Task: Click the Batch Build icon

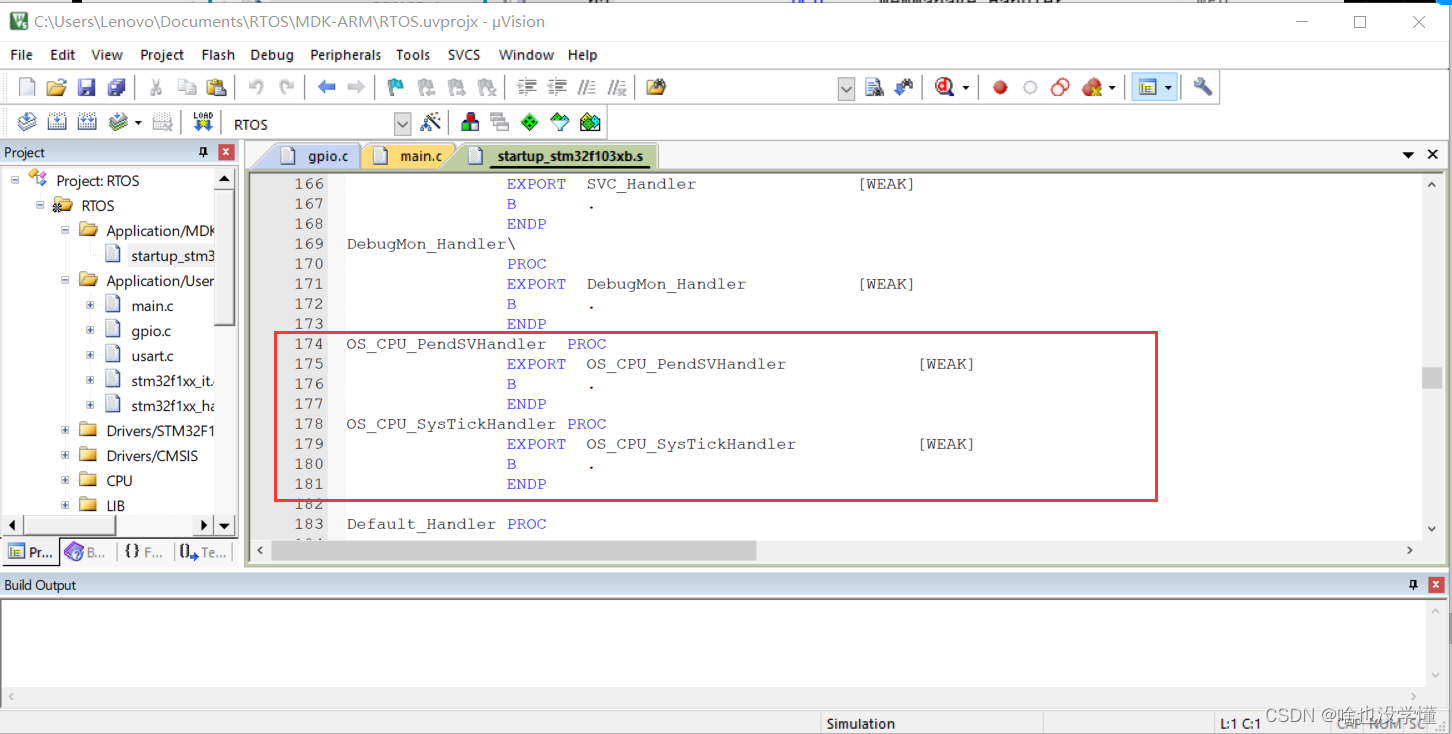Action: tap(118, 123)
